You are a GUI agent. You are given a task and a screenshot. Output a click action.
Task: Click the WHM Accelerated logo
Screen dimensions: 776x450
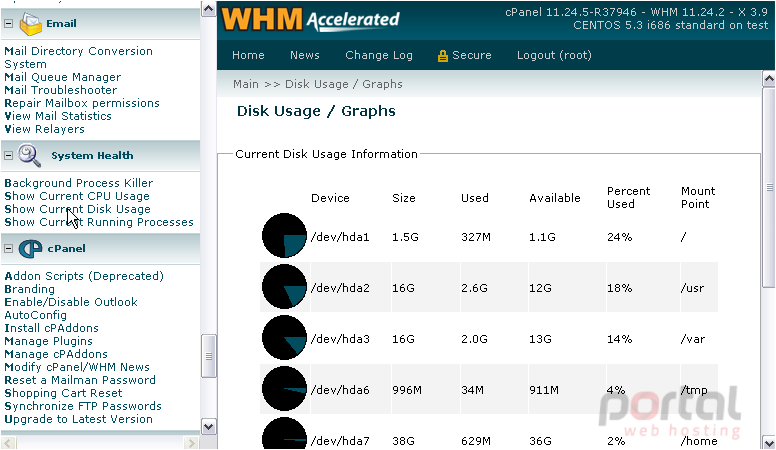[x=311, y=20]
